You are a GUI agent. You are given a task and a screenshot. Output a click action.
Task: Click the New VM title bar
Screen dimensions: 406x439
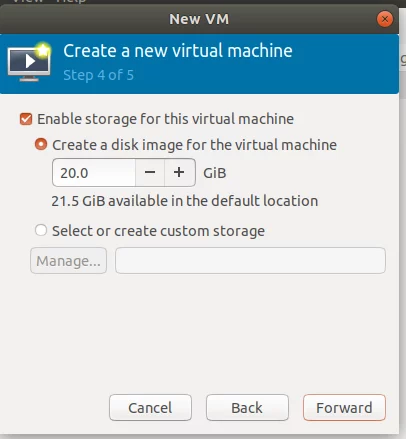click(199, 19)
